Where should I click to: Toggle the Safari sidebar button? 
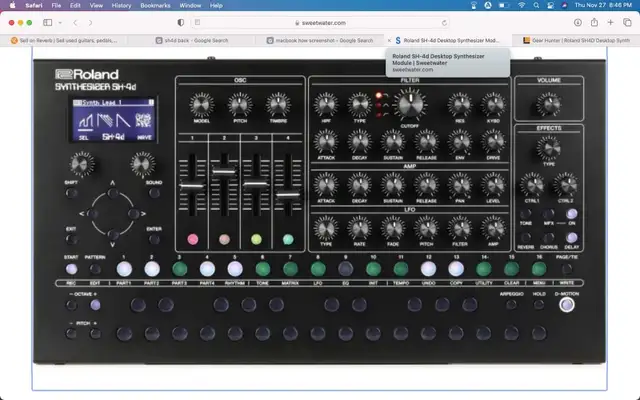[48, 22]
